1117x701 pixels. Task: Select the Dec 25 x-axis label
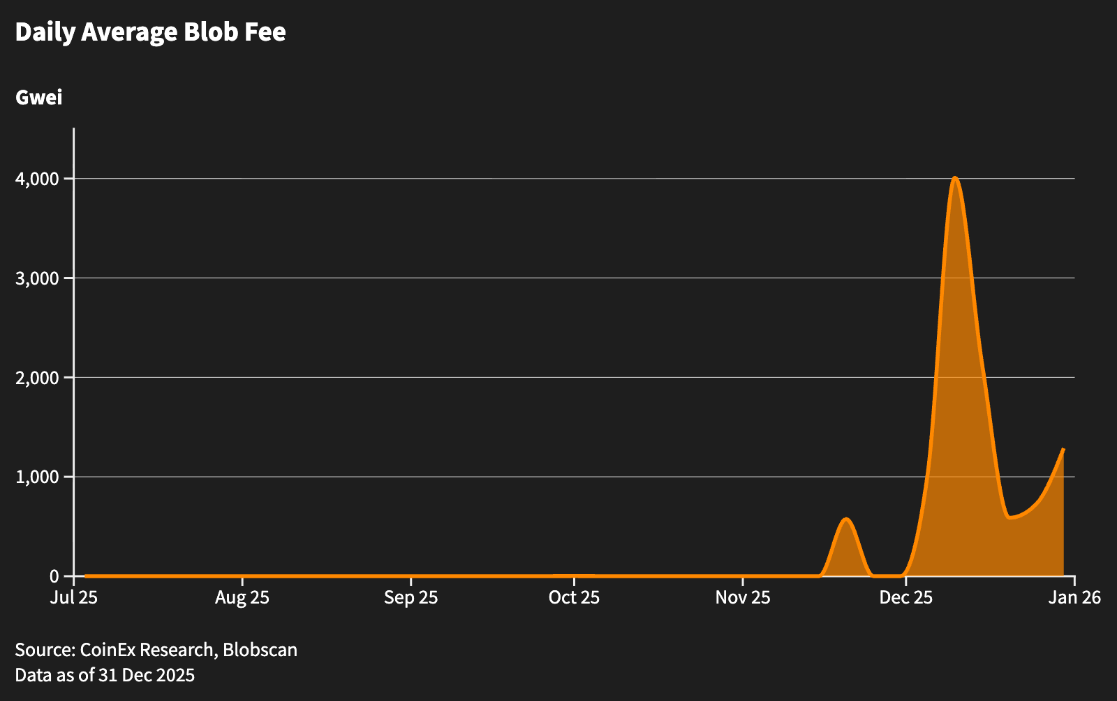click(906, 599)
